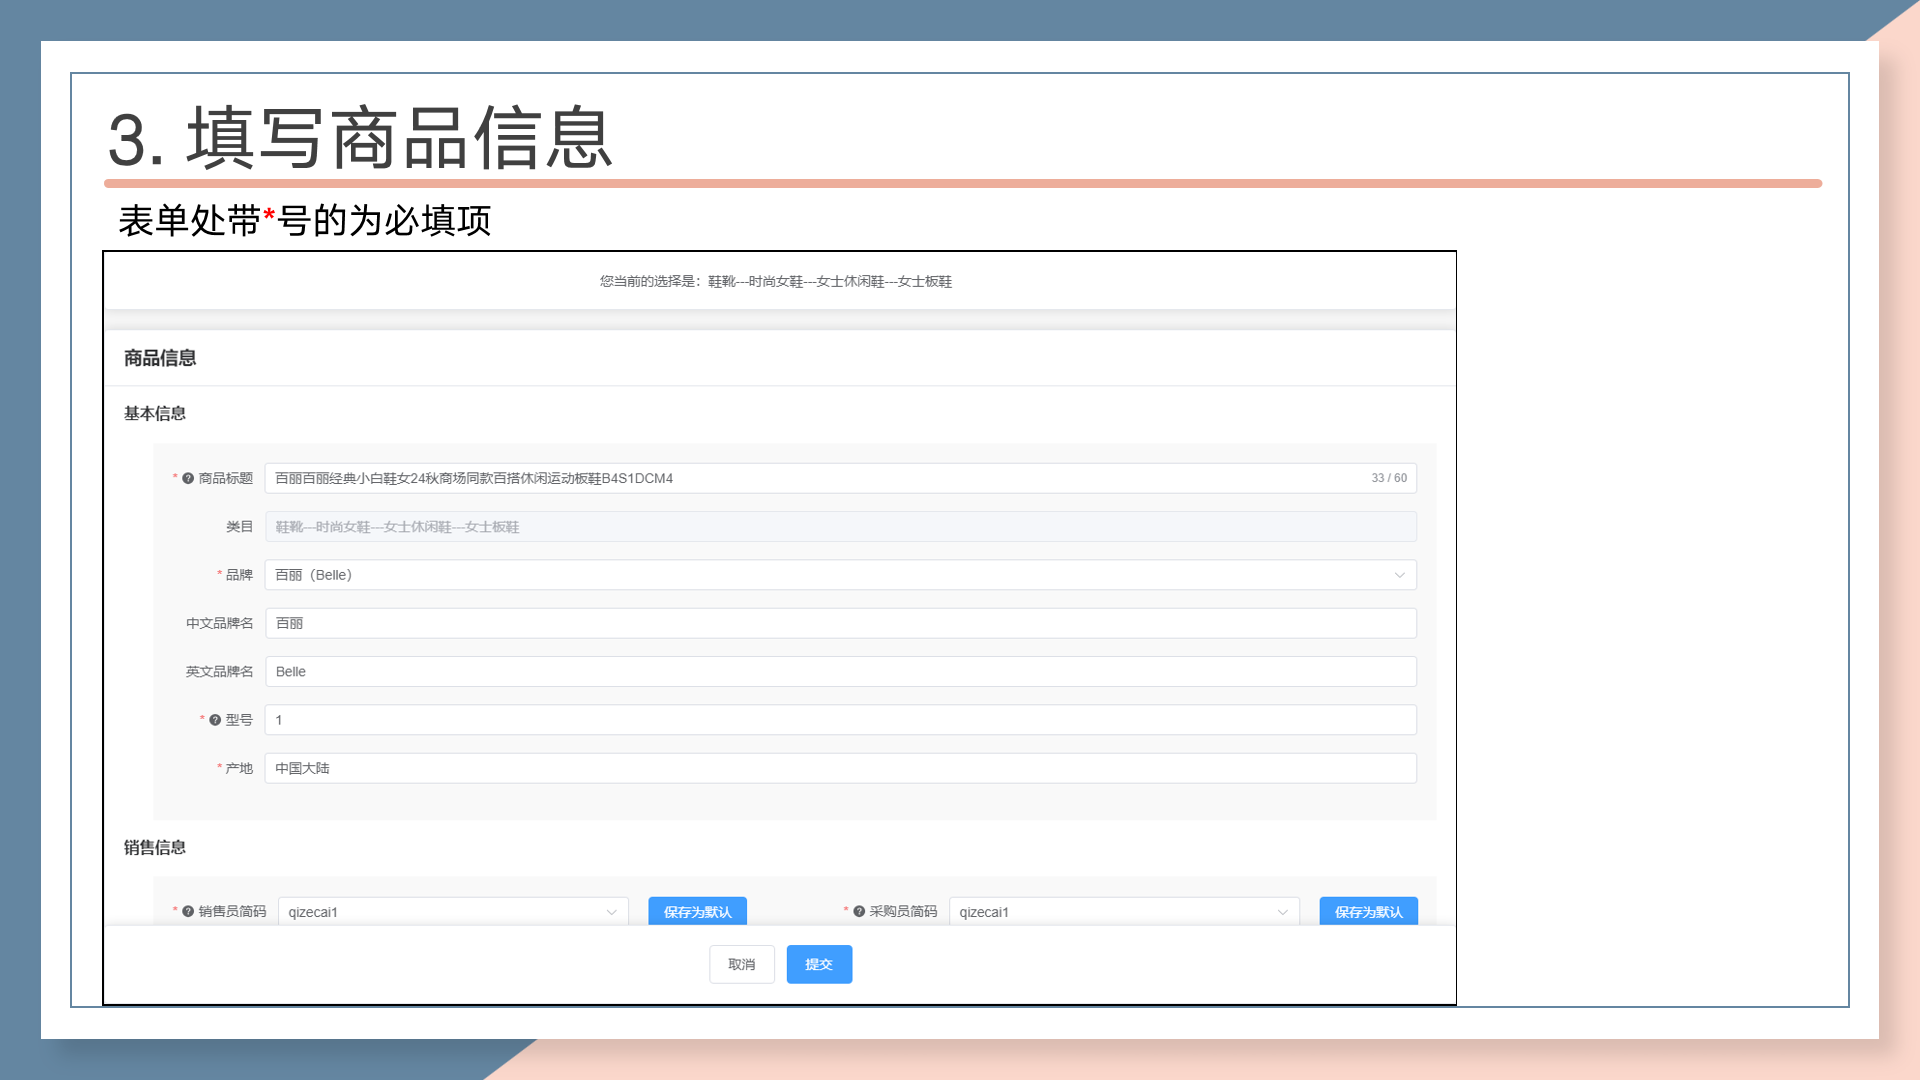The width and height of the screenshot is (1920, 1080).
Task: Click the 产地 input field
Action: coord(840,768)
